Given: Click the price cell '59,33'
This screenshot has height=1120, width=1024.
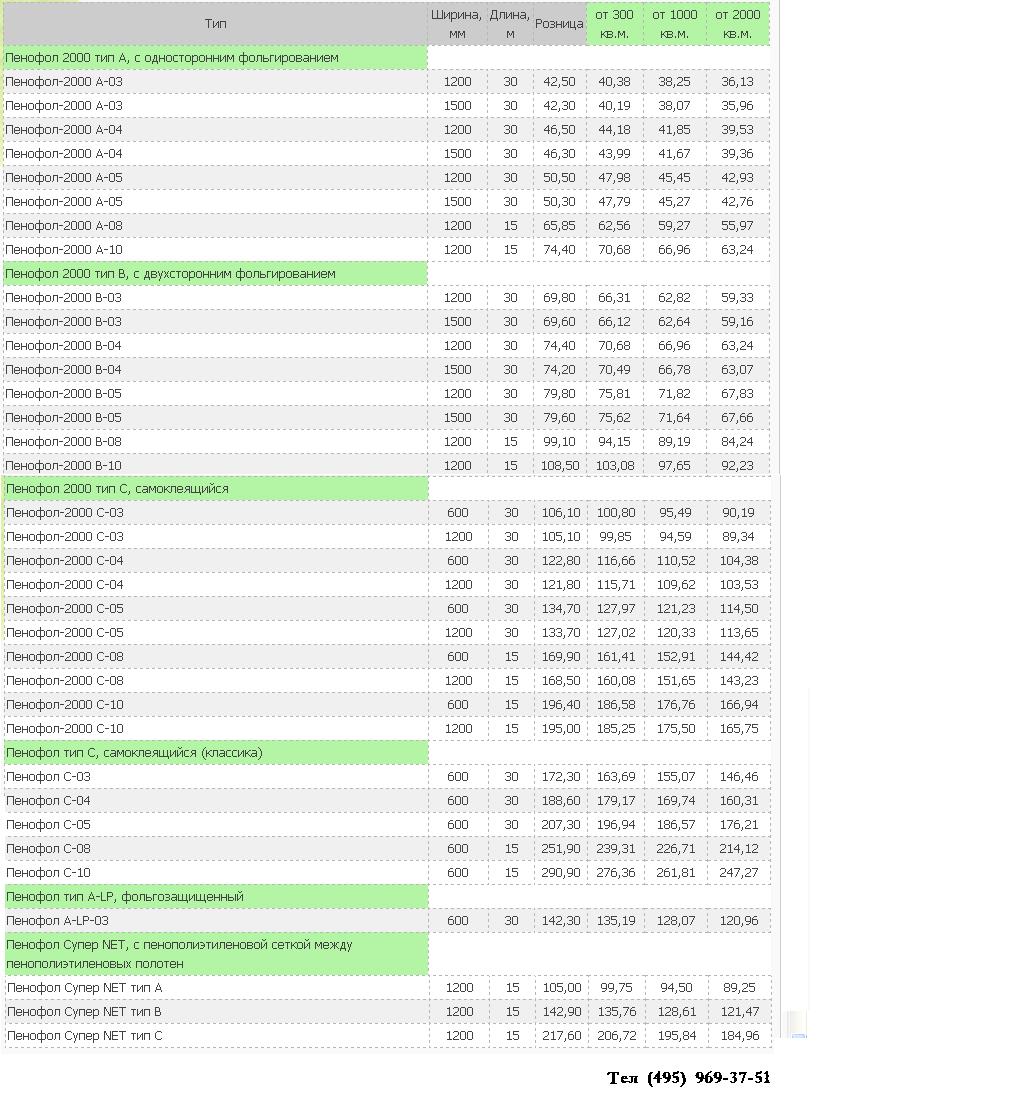Looking at the screenshot, I should (x=738, y=298).
